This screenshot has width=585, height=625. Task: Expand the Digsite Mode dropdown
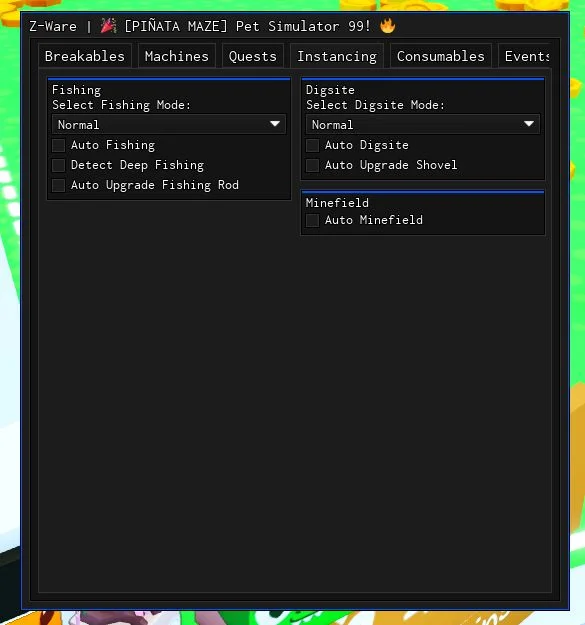pos(423,124)
